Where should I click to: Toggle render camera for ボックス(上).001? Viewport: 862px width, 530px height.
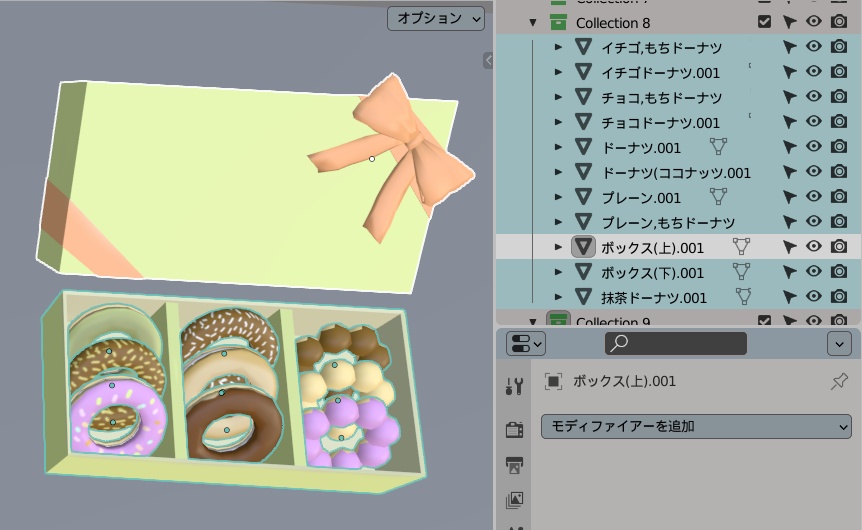pos(838,246)
